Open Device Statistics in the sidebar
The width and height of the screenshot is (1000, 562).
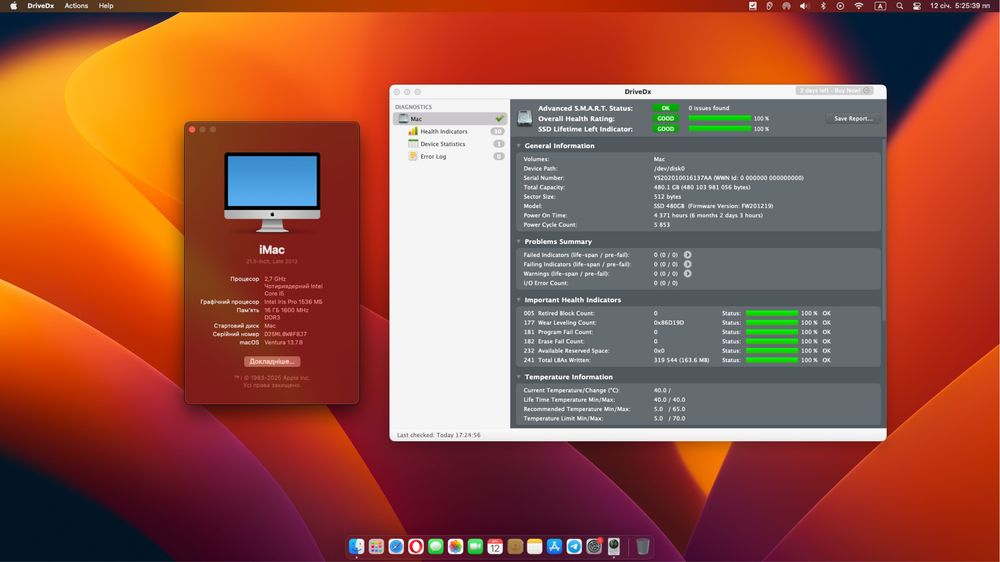pyautogui.click(x=443, y=144)
